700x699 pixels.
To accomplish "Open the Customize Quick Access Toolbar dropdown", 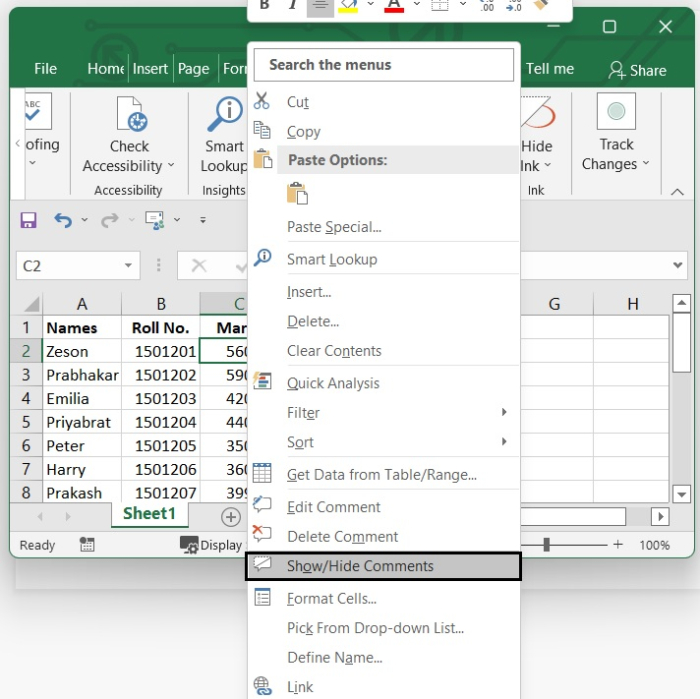I will pyautogui.click(x=203, y=220).
